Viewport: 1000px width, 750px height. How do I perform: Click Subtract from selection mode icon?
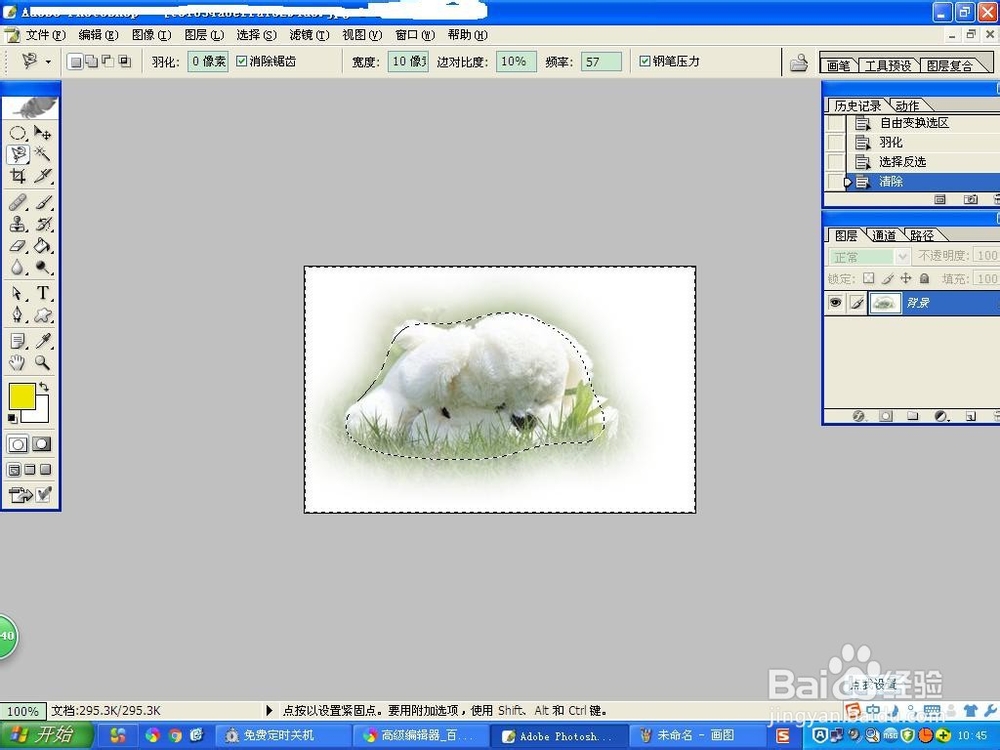point(108,61)
